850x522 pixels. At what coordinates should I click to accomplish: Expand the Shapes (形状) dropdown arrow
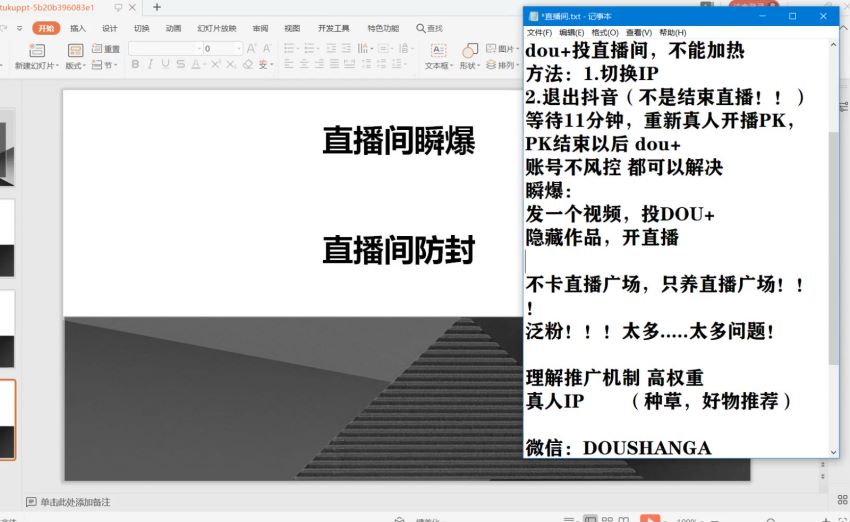tap(479, 66)
